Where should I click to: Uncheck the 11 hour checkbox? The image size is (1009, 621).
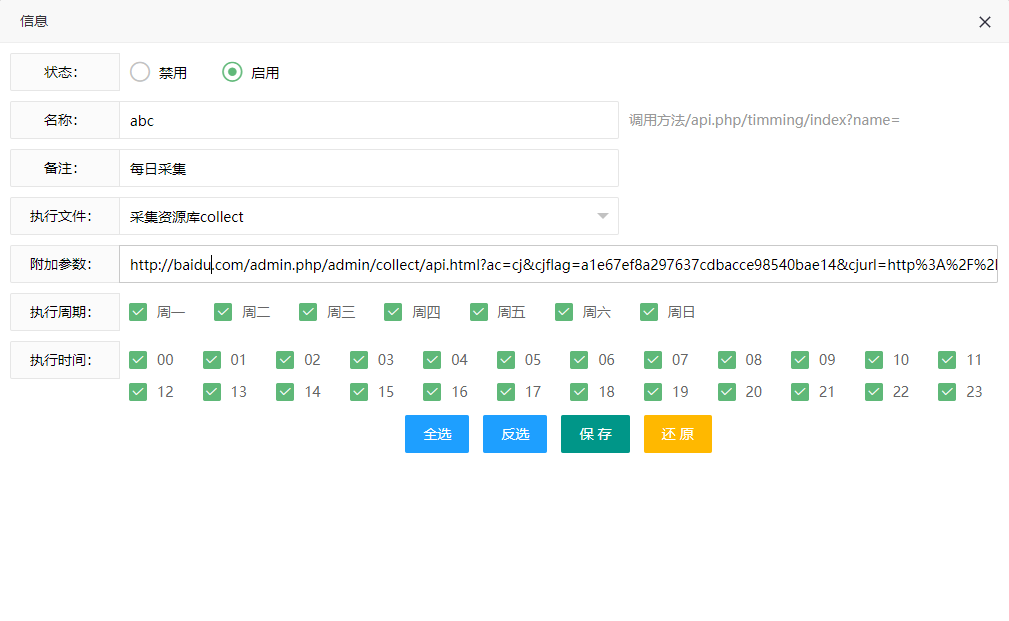(x=947, y=360)
